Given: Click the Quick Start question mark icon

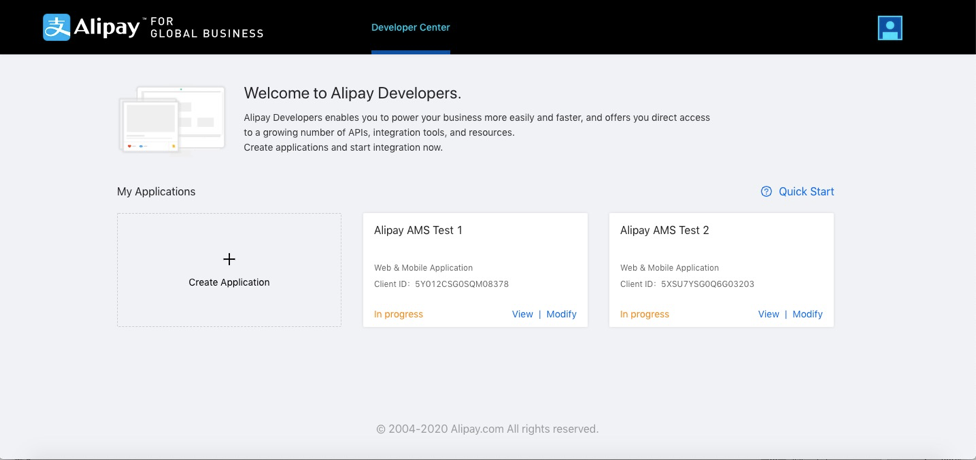Looking at the screenshot, I should pyautogui.click(x=766, y=192).
